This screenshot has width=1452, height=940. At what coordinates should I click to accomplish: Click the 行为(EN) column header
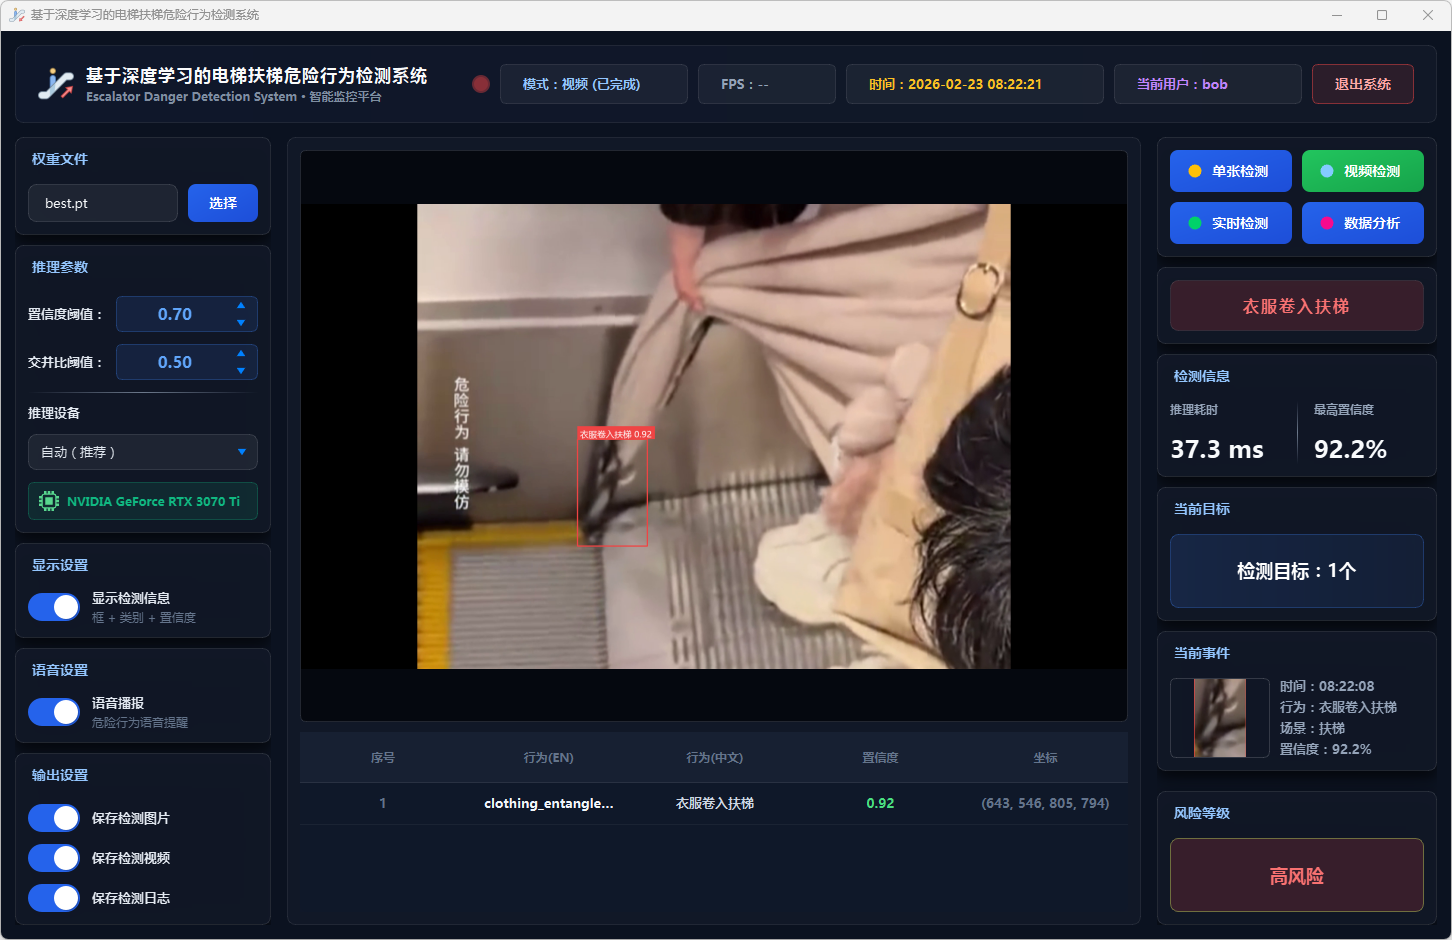pyautogui.click(x=548, y=758)
